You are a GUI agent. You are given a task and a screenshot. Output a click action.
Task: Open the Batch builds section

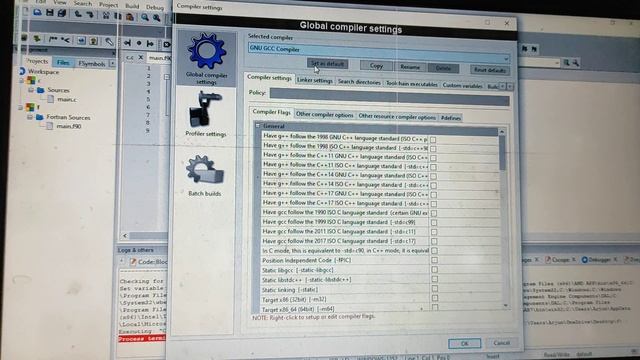pos(204,176)
